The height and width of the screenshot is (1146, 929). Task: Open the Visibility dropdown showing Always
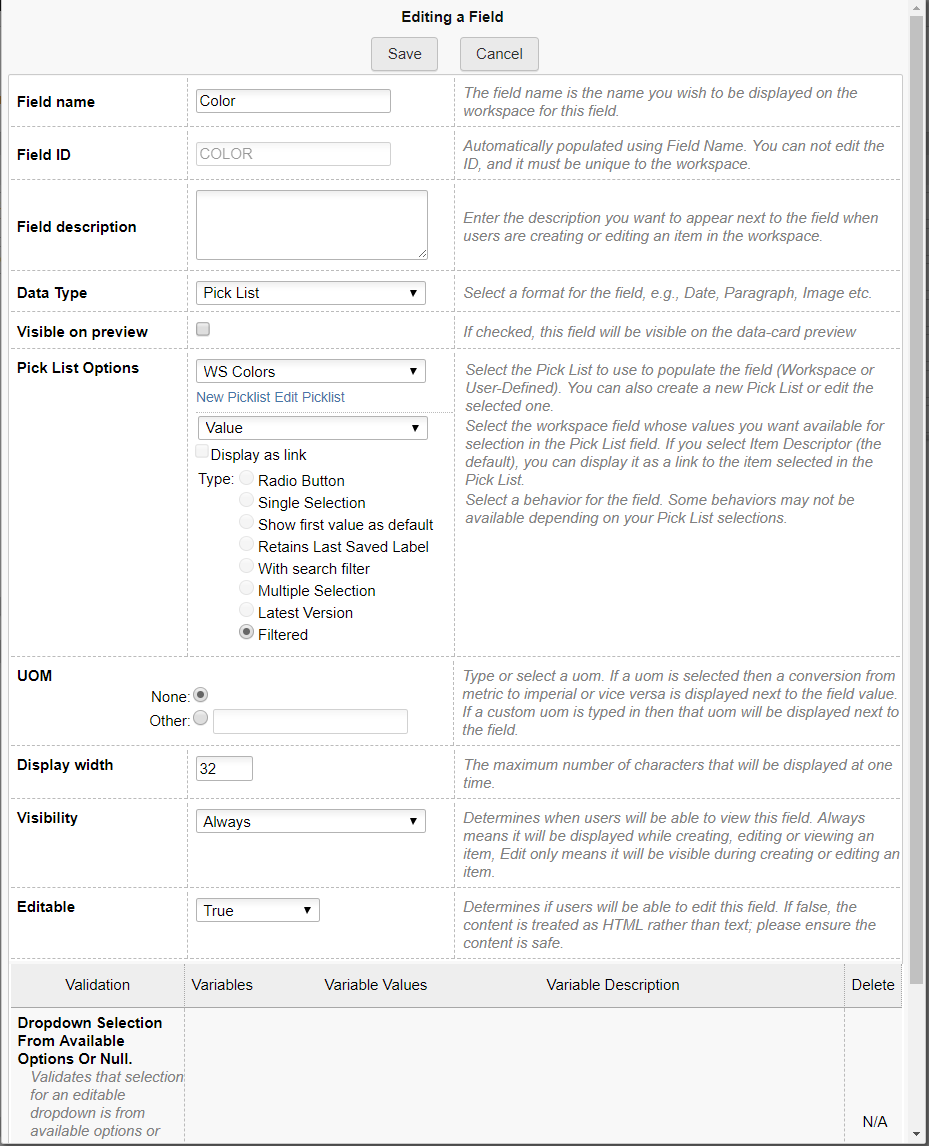tap(310, 821)
